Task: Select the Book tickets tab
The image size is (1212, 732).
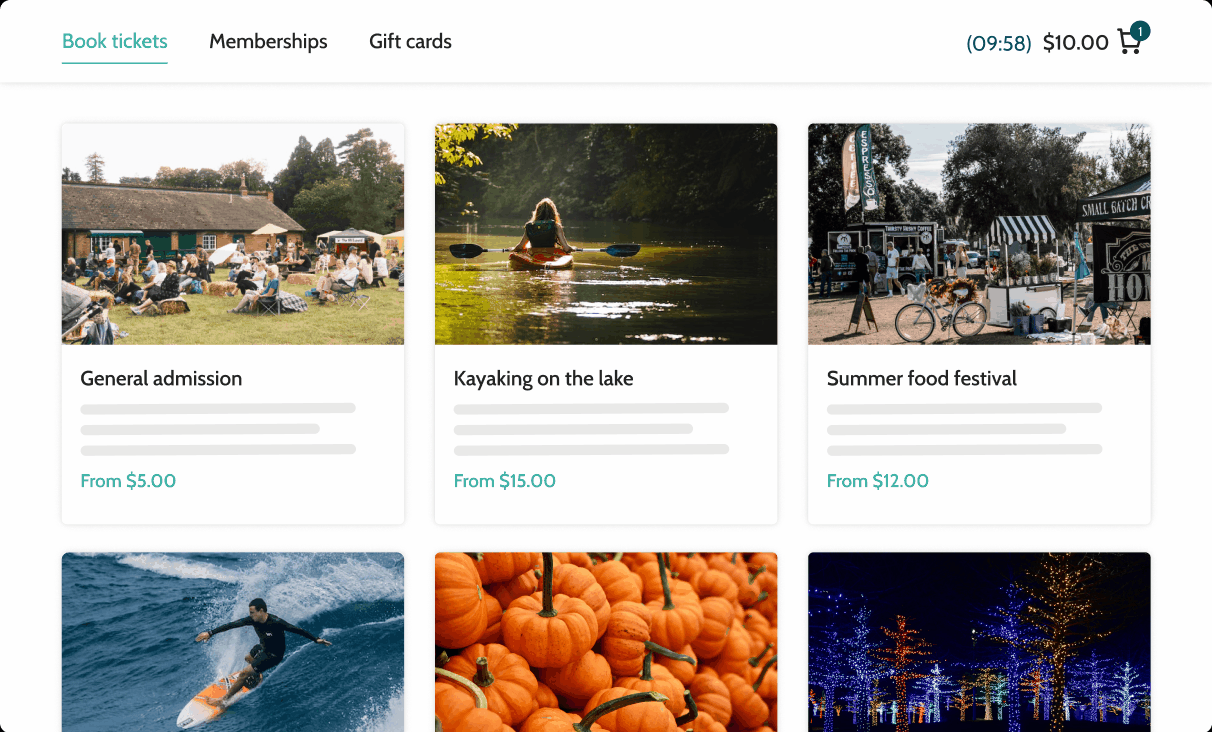Action: click(x=114, y=41)
